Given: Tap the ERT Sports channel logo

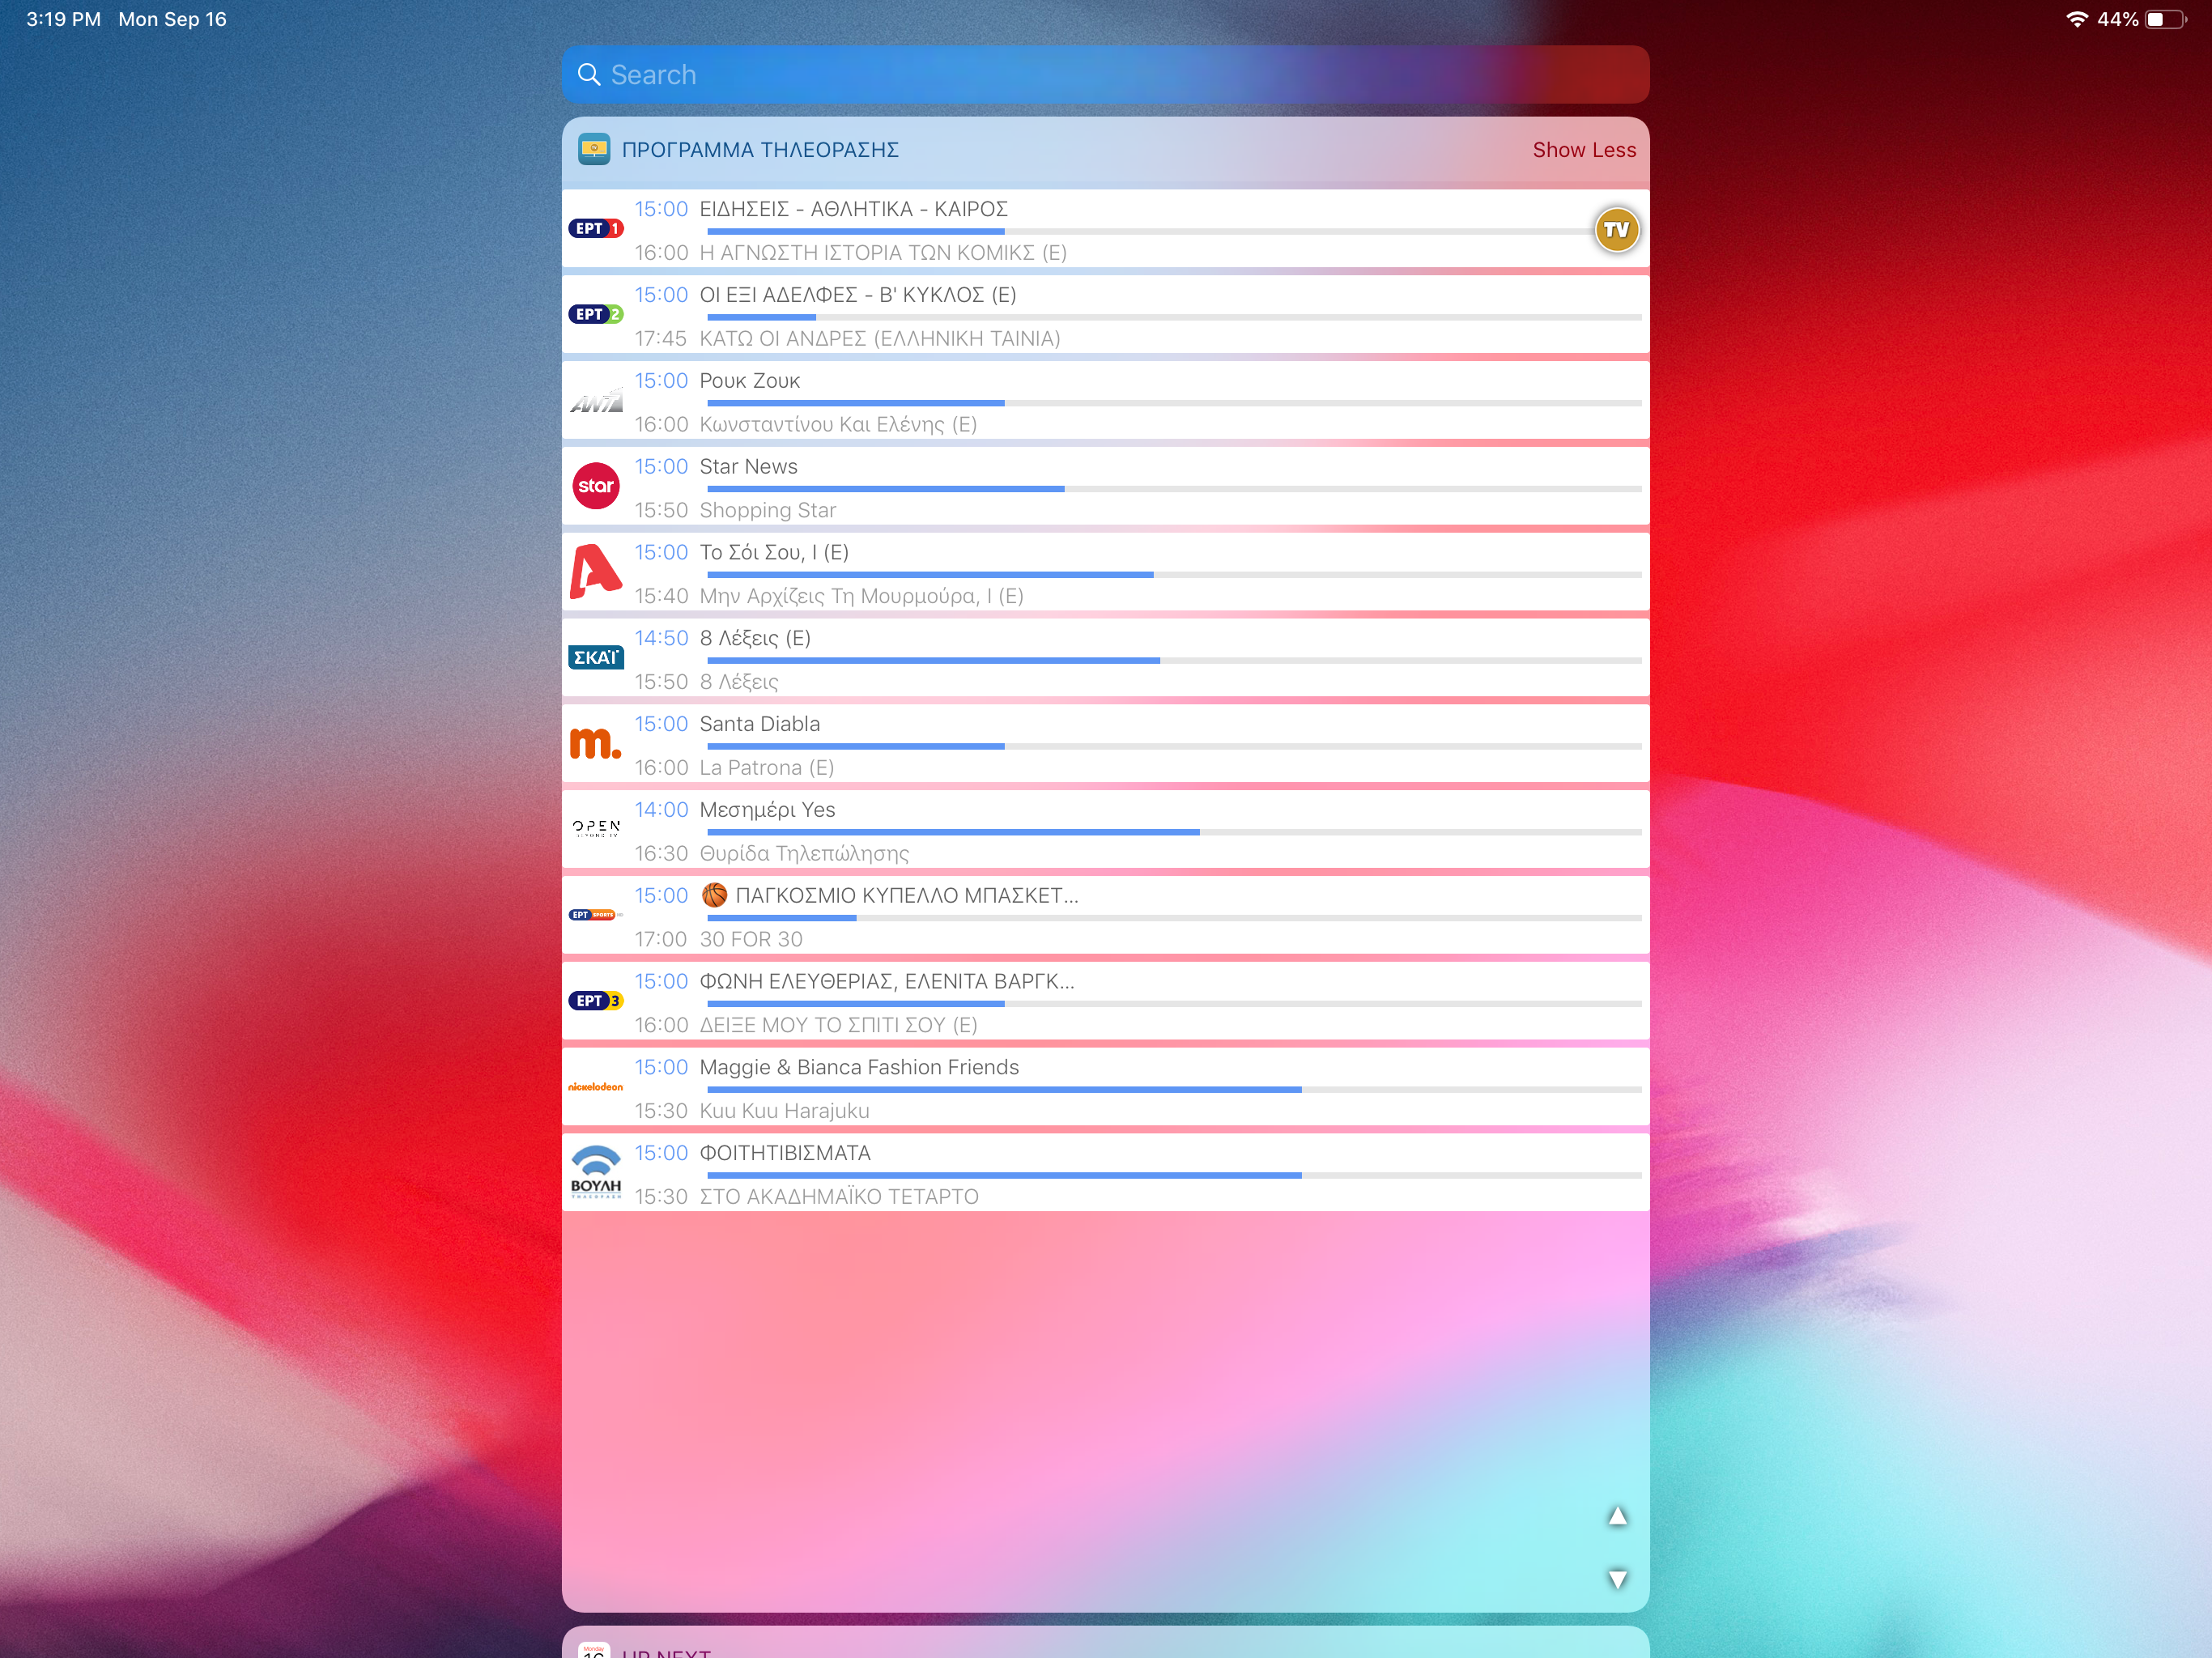Looking at the screenshot, I should pyautogui.click(x=596, y=915).
